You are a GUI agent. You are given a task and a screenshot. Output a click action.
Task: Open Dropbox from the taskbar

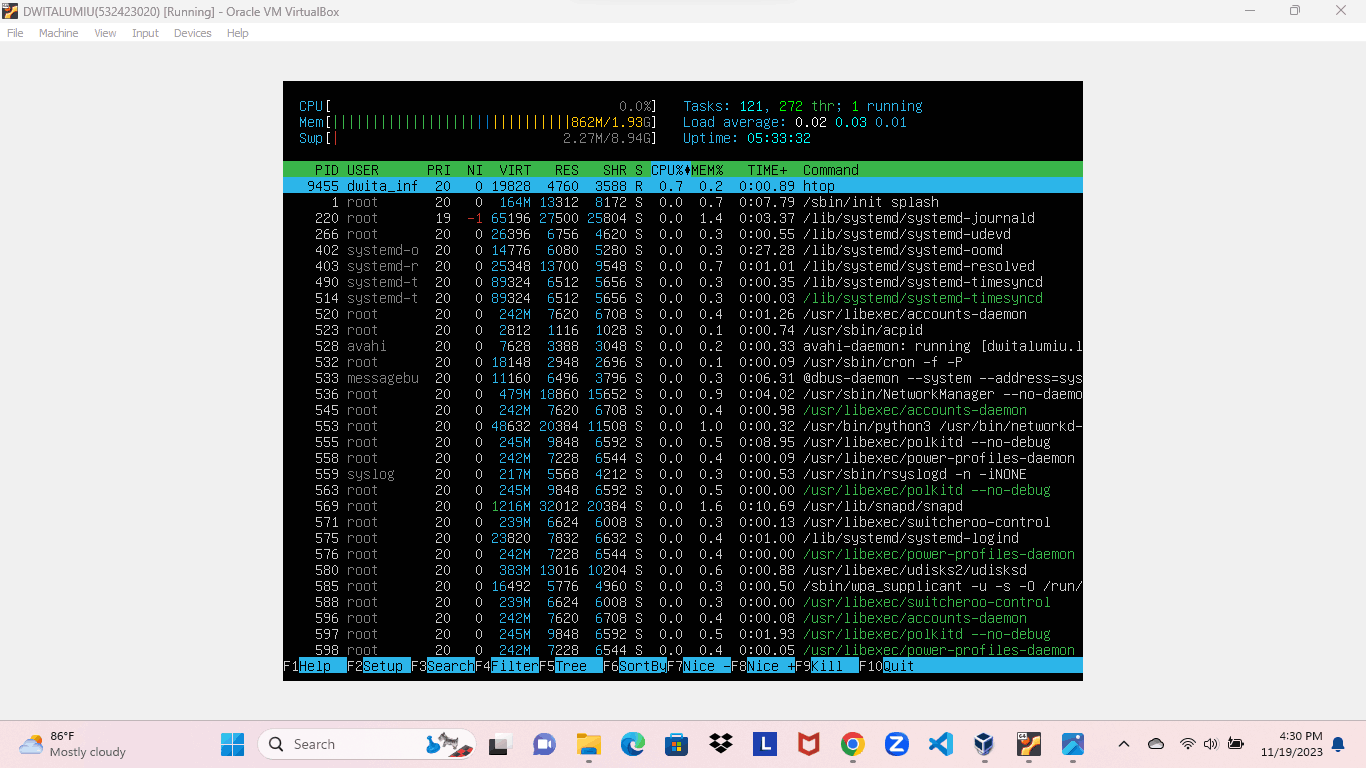coord(721,744)
